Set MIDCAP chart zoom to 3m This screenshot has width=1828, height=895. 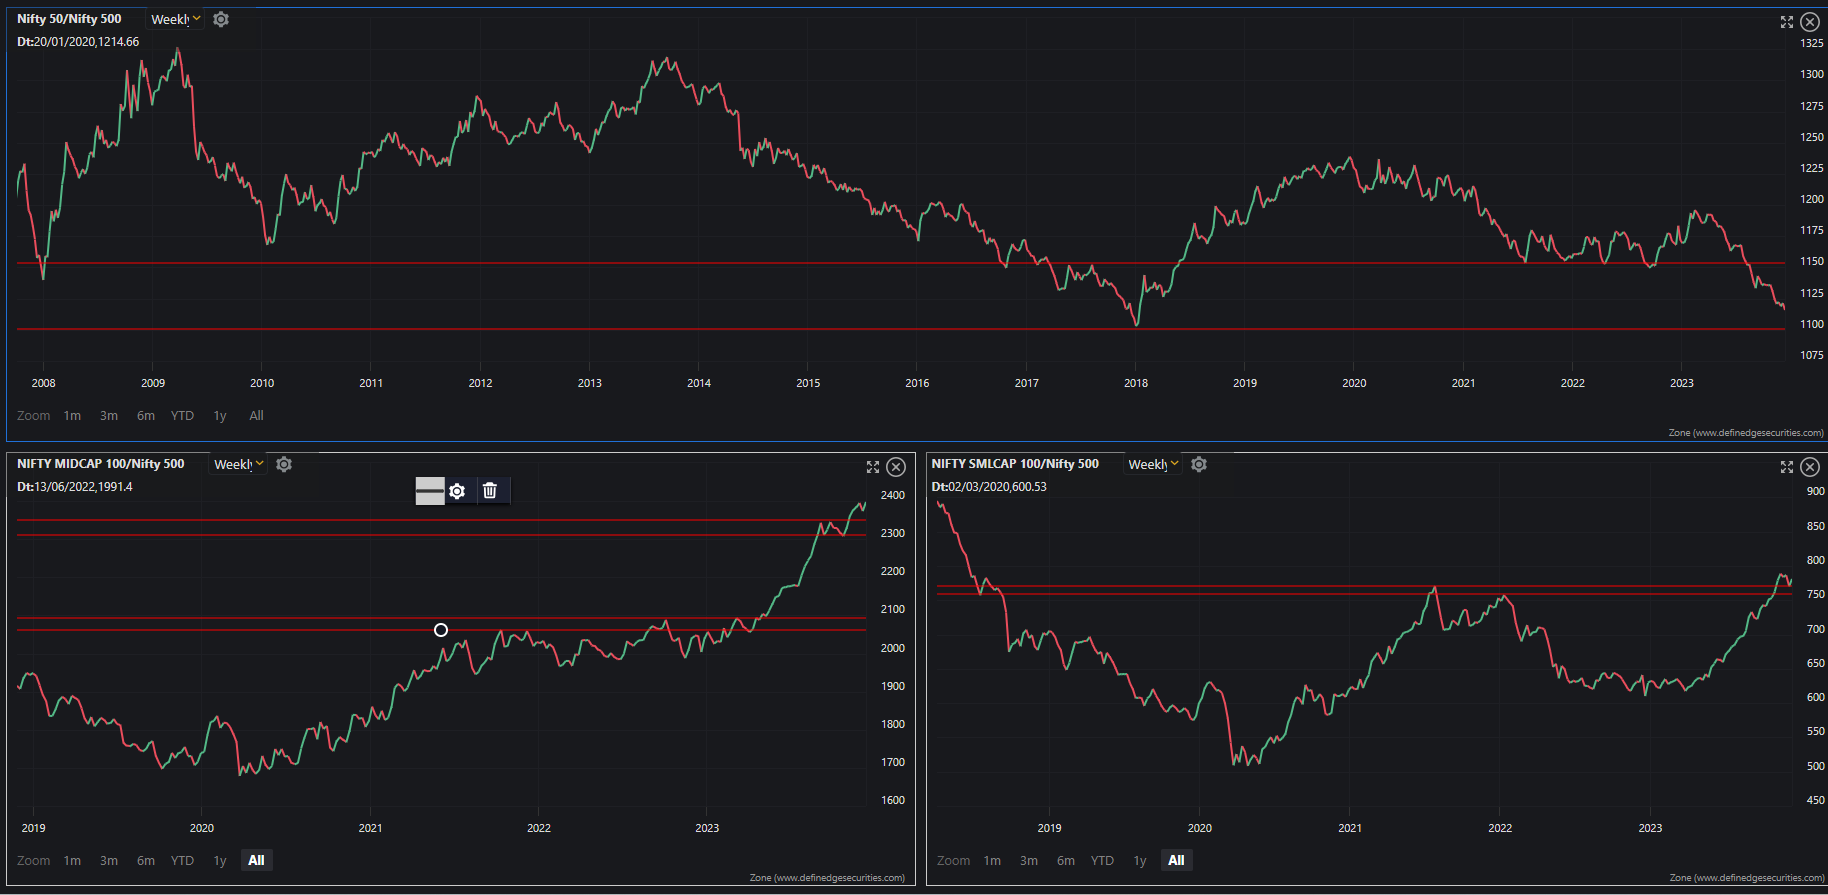click(x=109, y=861)
